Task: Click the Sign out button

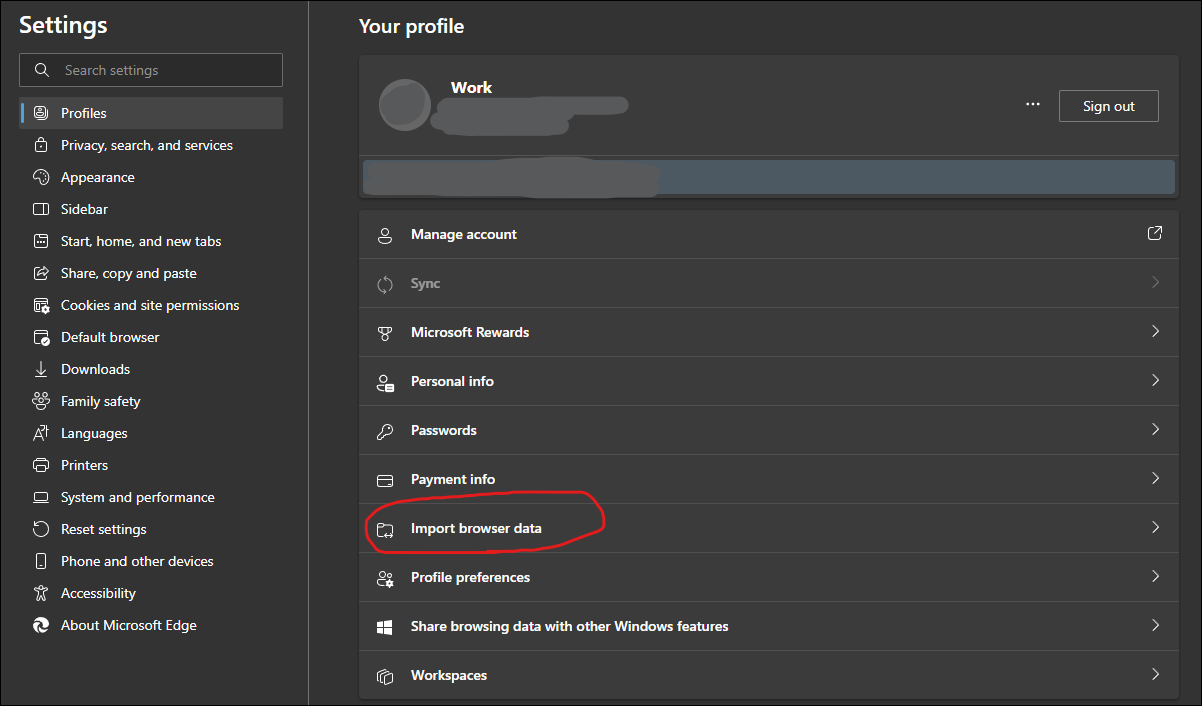Action: 1109,106
